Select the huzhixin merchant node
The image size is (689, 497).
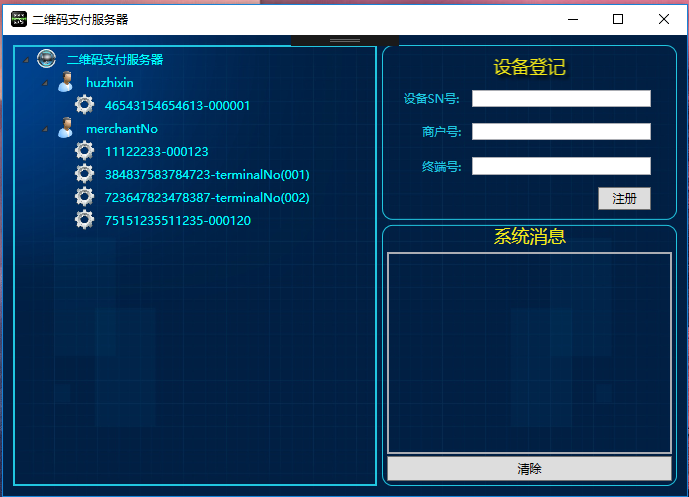110,83
